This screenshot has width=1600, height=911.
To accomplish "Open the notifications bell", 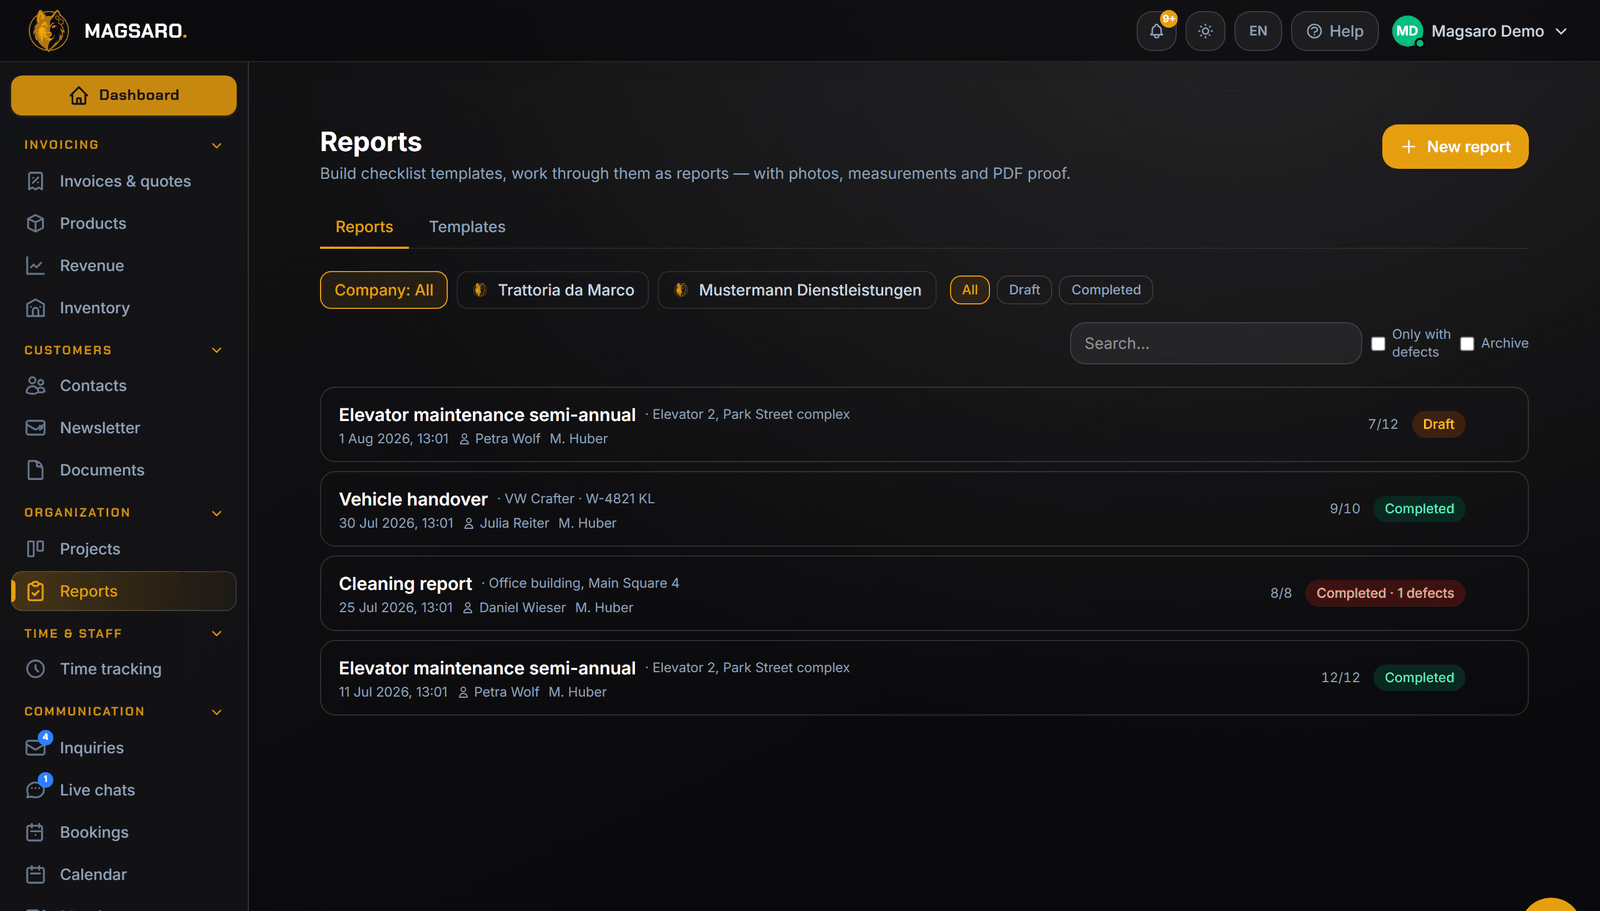I will coord(1156,31).
